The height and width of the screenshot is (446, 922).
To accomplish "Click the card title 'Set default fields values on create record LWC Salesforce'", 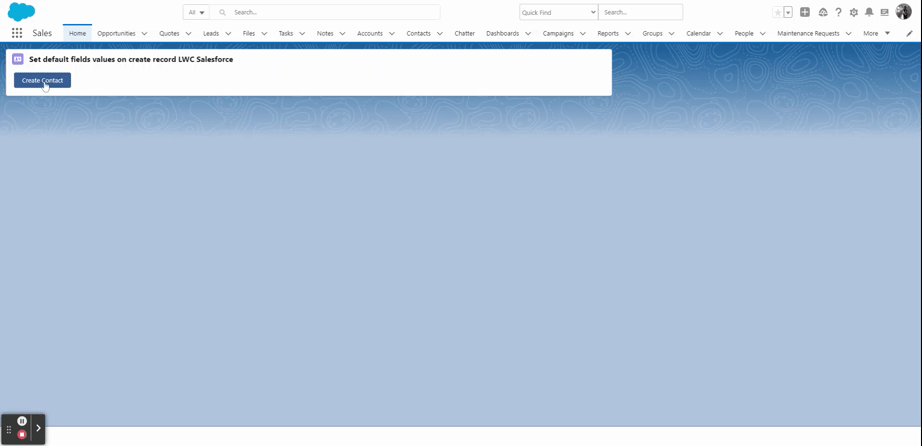I will coord(131,59).
